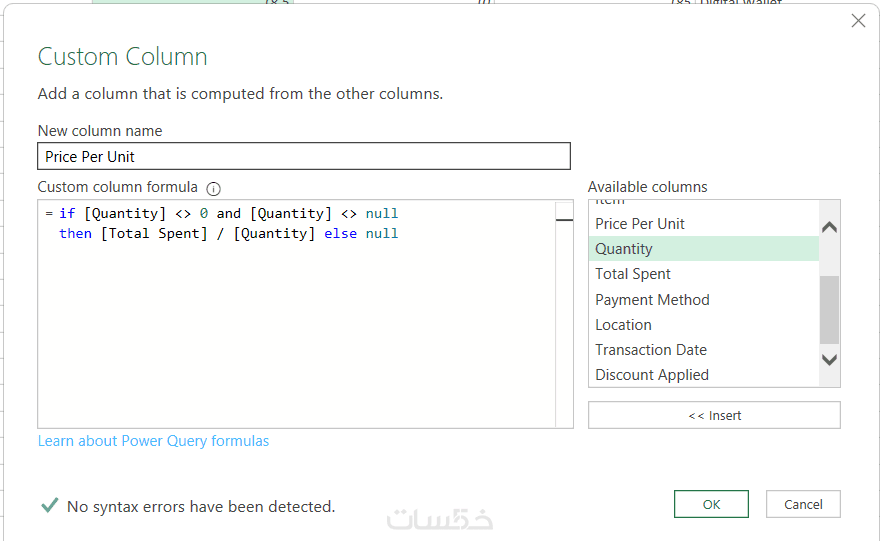
Task: Pick the Location column
Action: (x=623, y=325)
